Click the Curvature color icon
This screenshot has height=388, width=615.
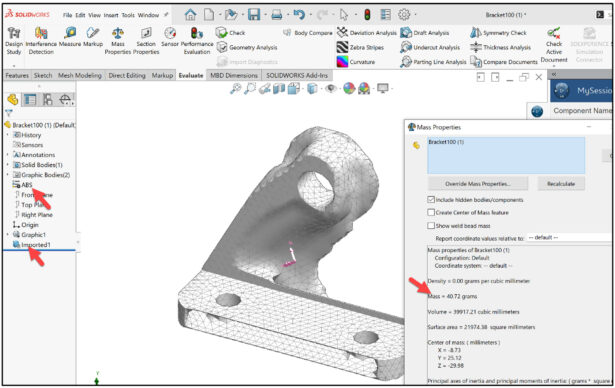click(x=342, y=62)
